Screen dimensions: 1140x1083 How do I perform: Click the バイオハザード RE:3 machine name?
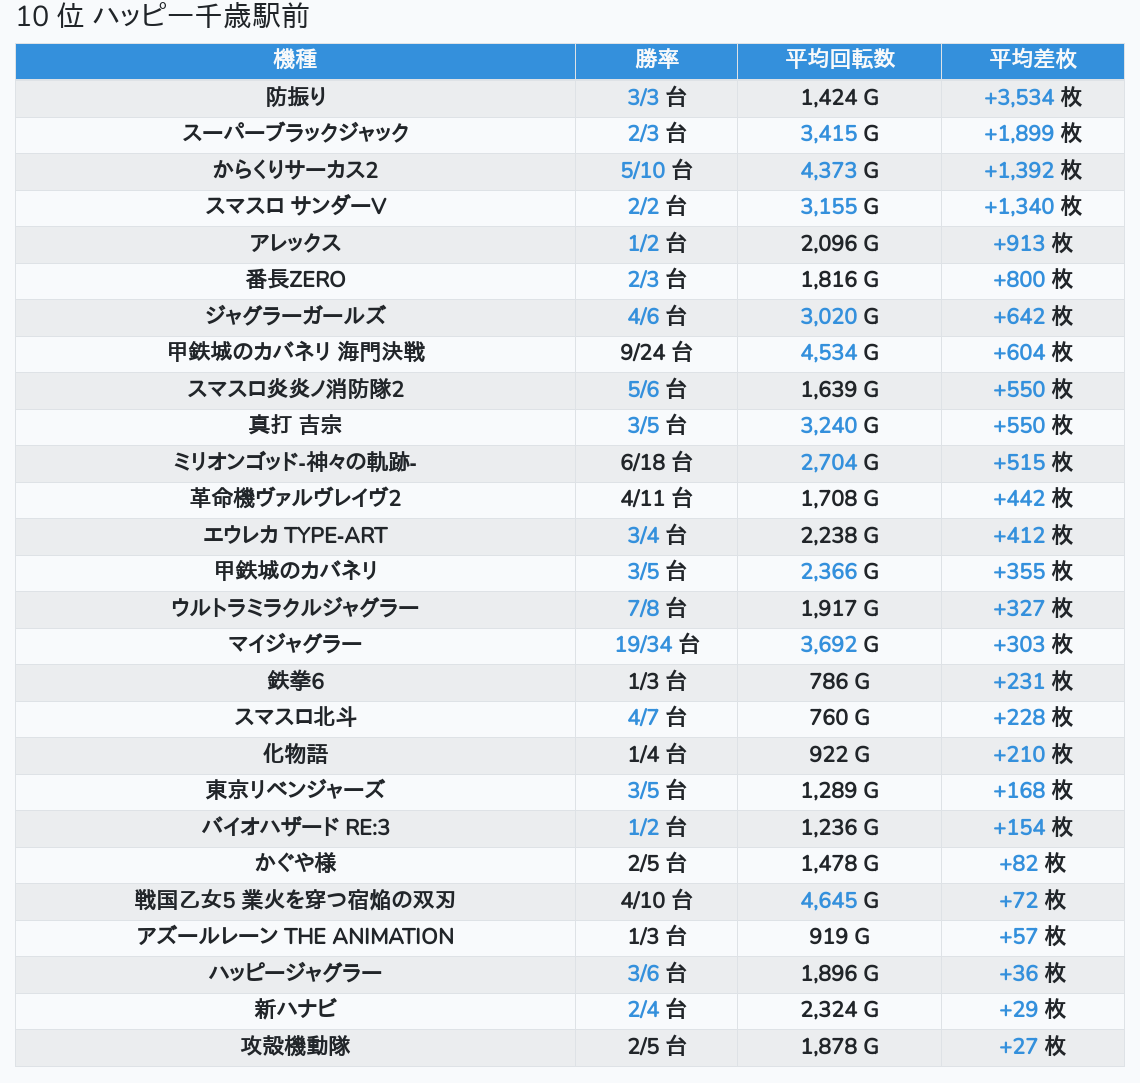[x=295, y=828]
